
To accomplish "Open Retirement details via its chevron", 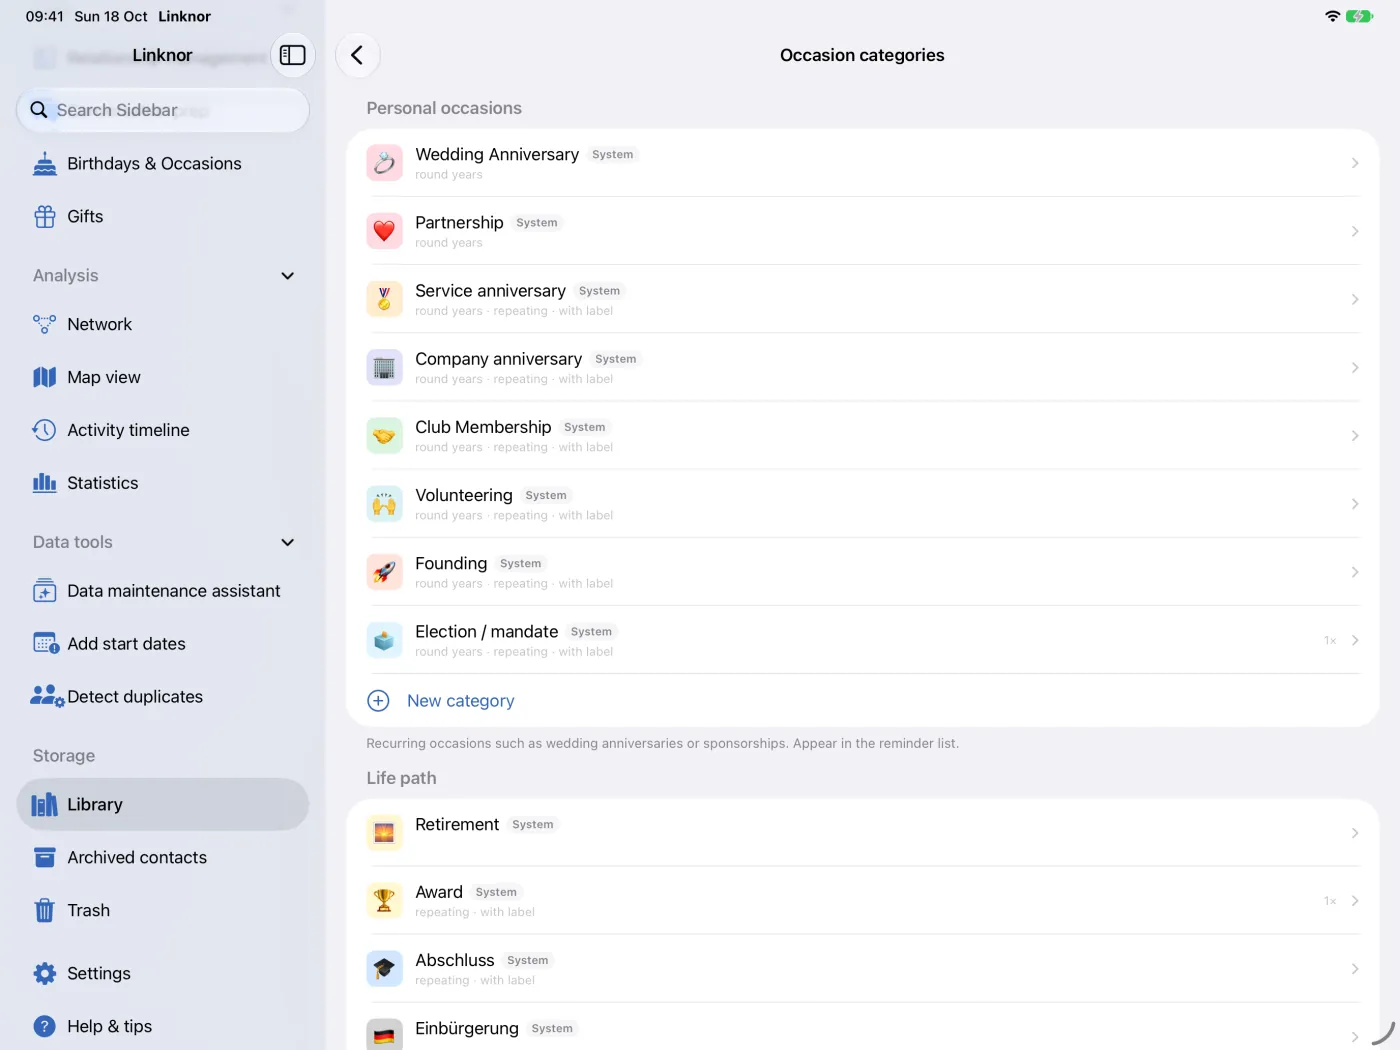I will click(1355, 832).
